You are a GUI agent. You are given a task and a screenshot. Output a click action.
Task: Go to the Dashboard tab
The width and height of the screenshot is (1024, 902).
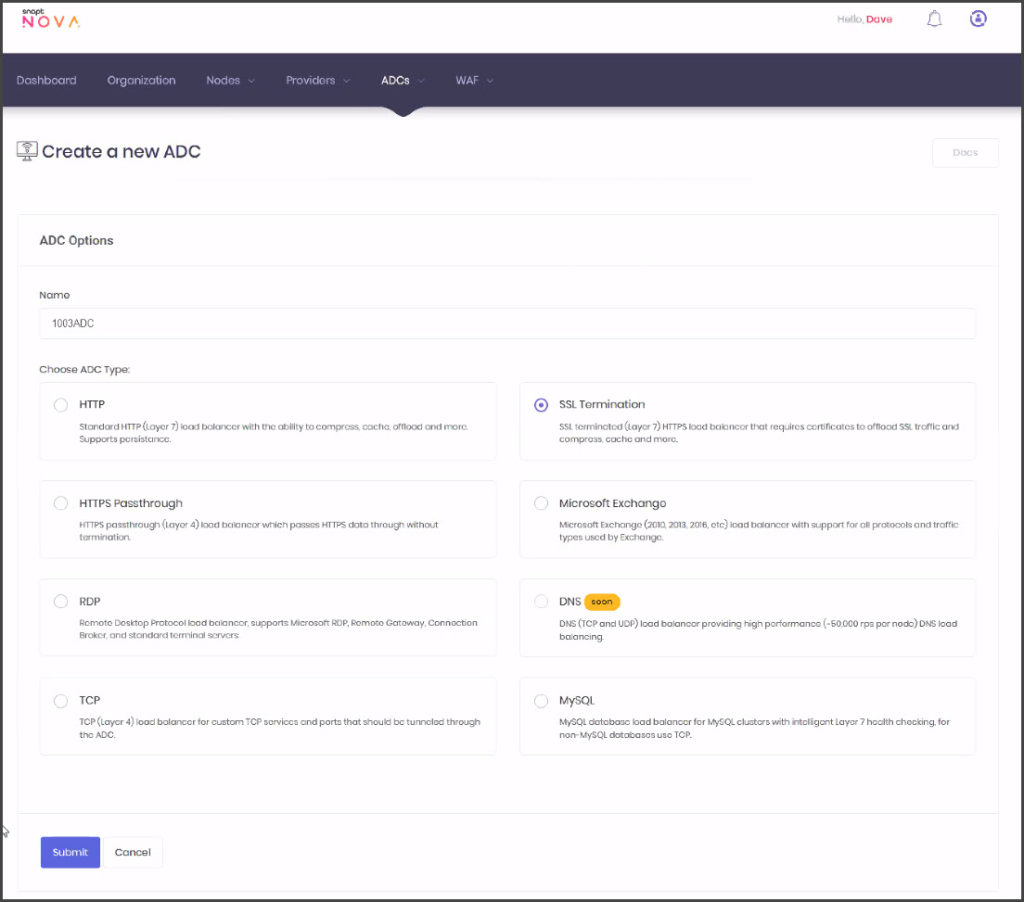(x=46, y=80)
